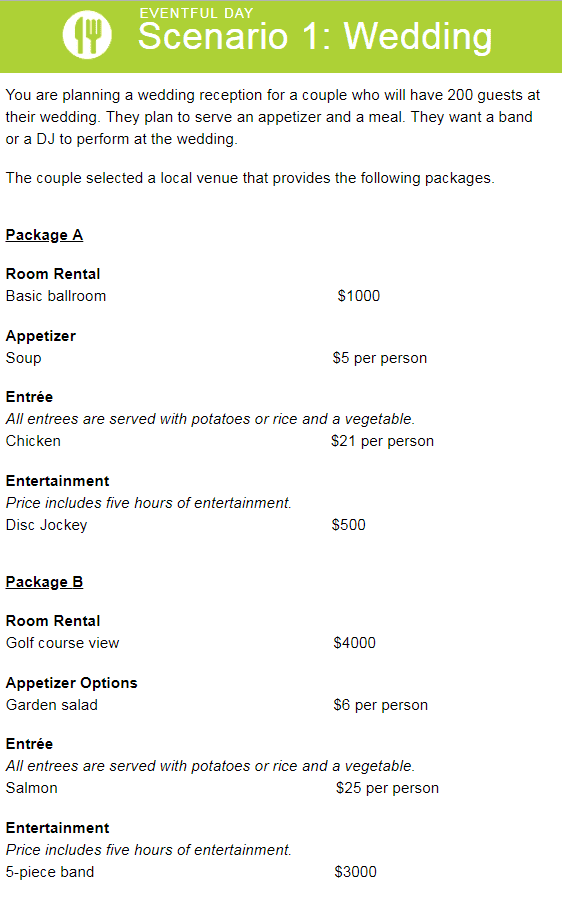
Task: Click the Salmon entrée item
Action: (x=32, y=788)
